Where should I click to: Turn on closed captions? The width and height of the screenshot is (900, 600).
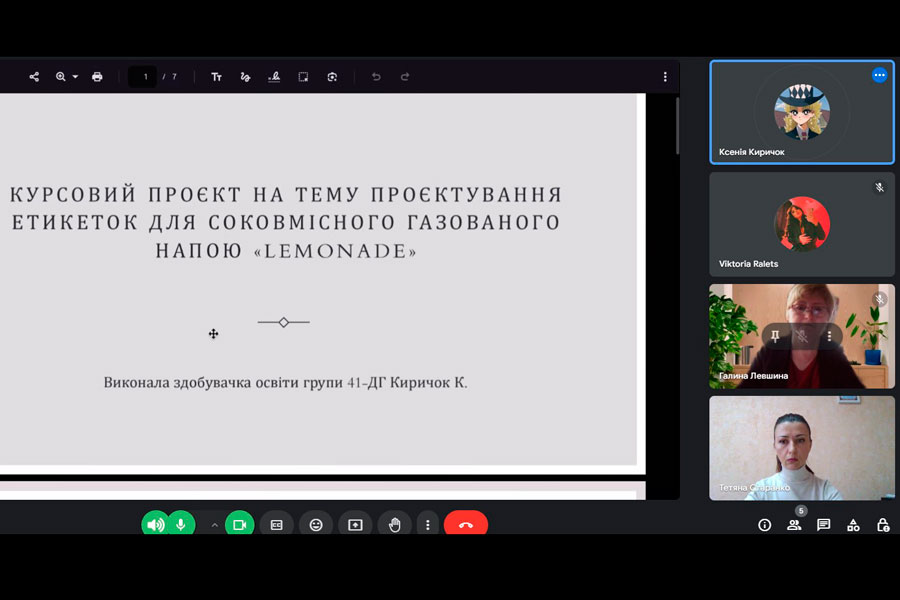(x=277, y=525)
